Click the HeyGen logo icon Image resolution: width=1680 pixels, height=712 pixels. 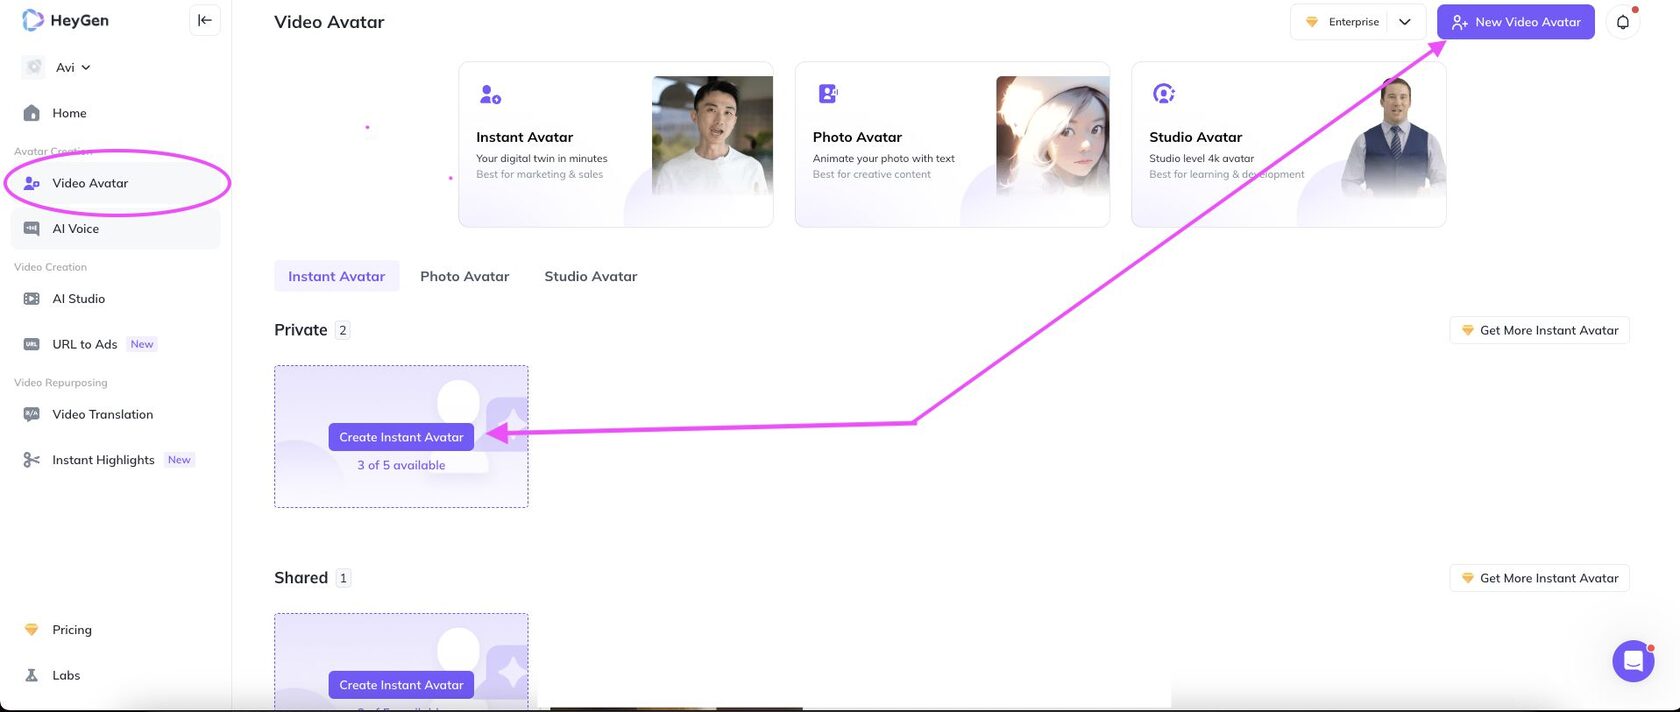tap(33, 20)
